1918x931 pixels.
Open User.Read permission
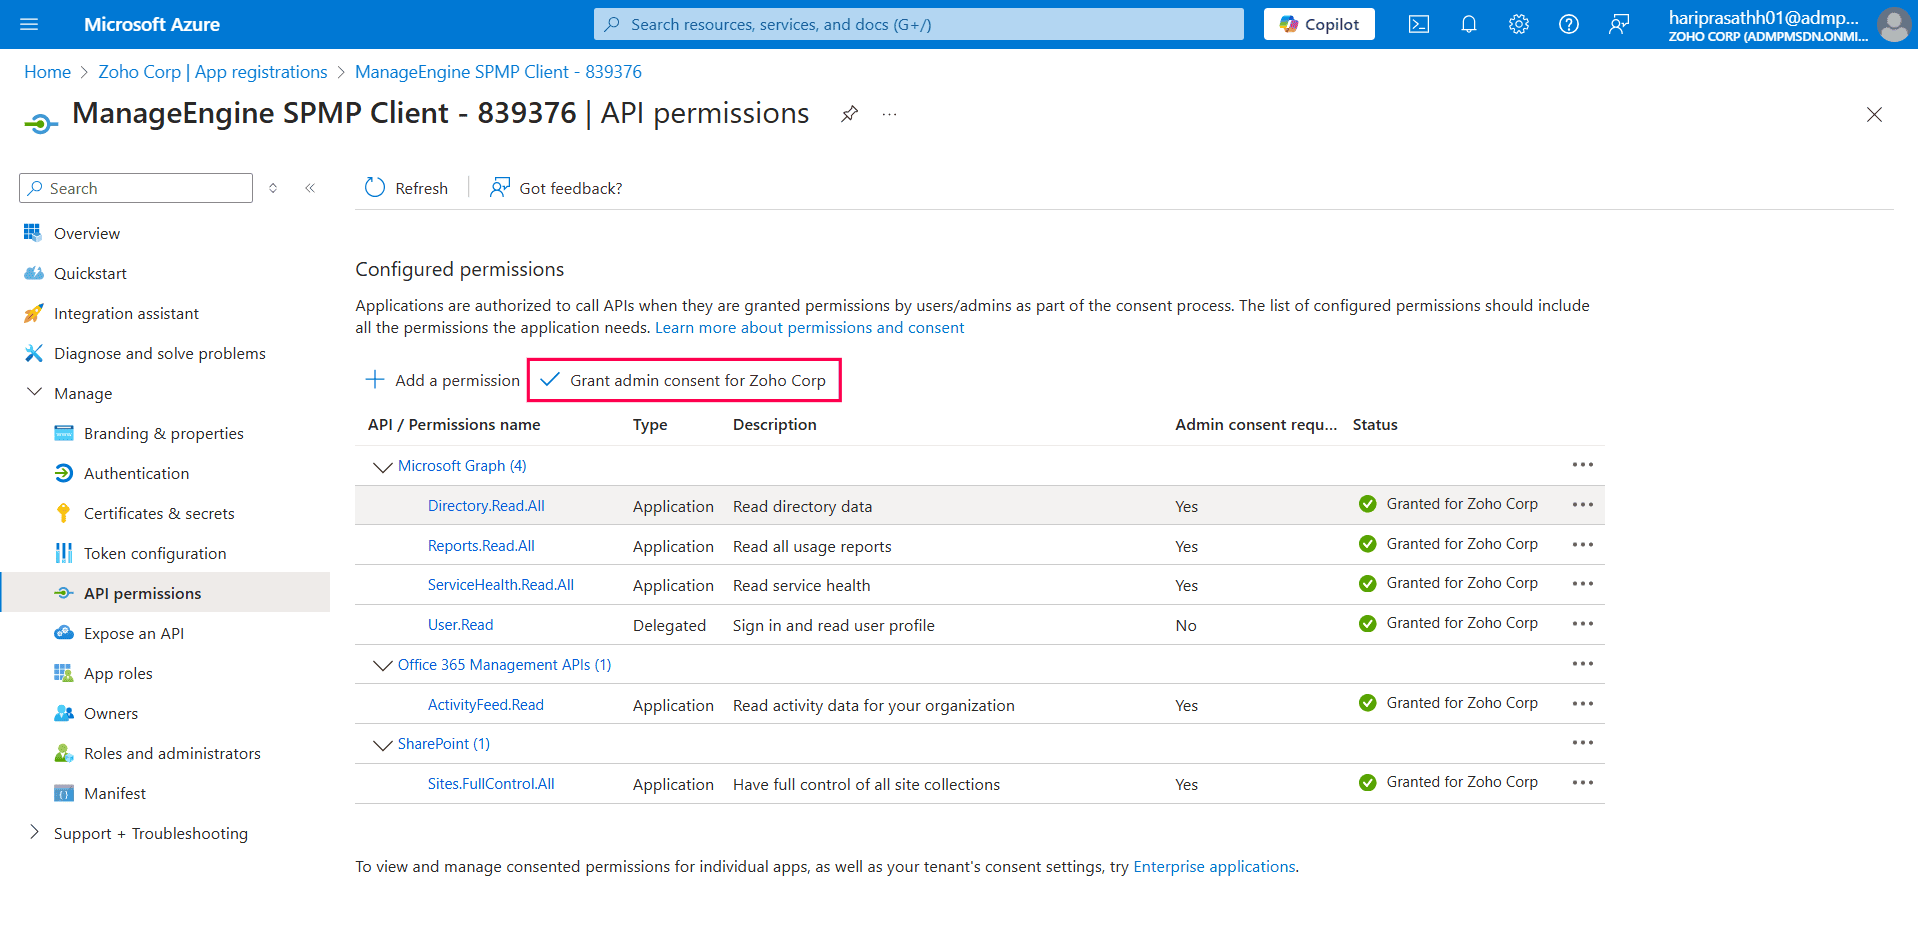tap(460, 625)
